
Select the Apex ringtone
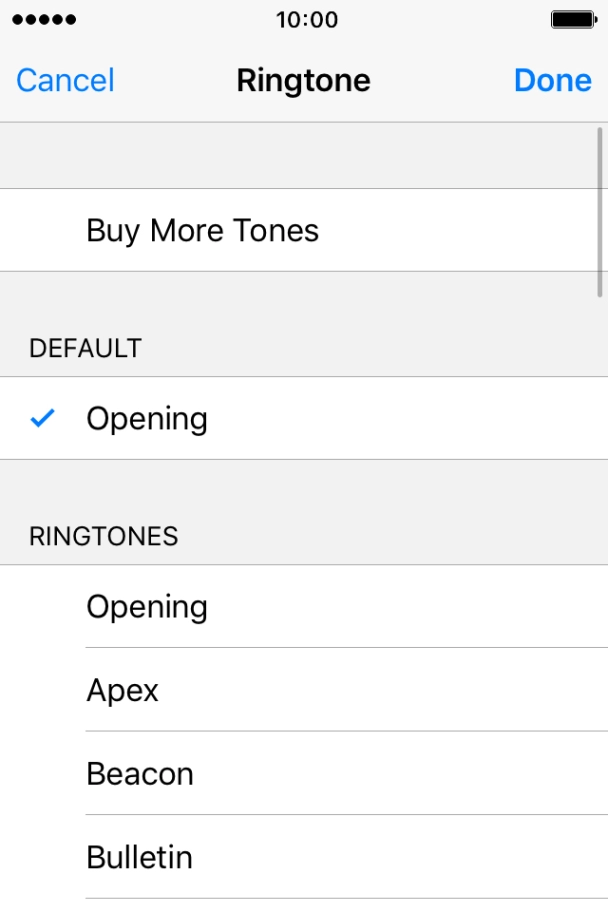(x=122, y=690)
